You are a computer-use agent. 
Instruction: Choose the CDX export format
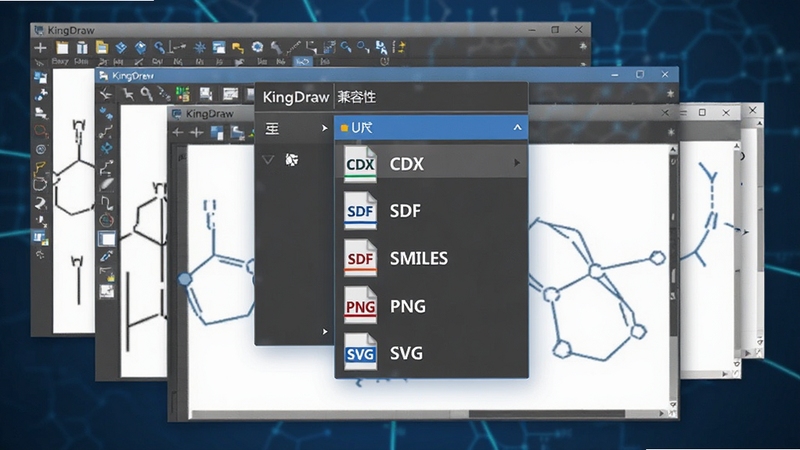(431, 164)
